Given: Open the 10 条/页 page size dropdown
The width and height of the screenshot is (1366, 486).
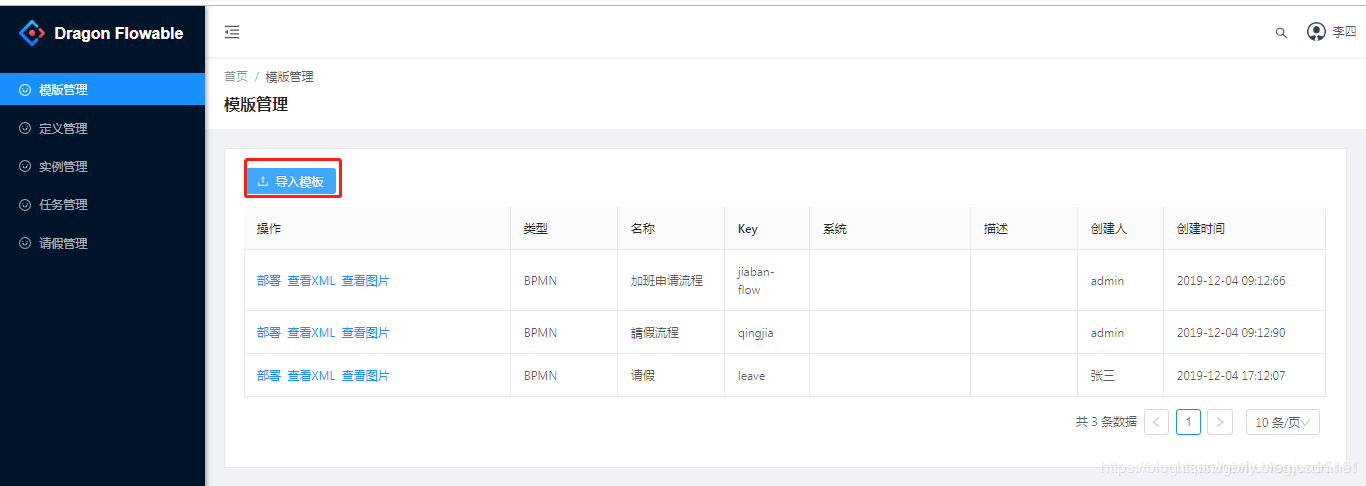Looking at the screenshot, I should click(x=1283, y=422).
